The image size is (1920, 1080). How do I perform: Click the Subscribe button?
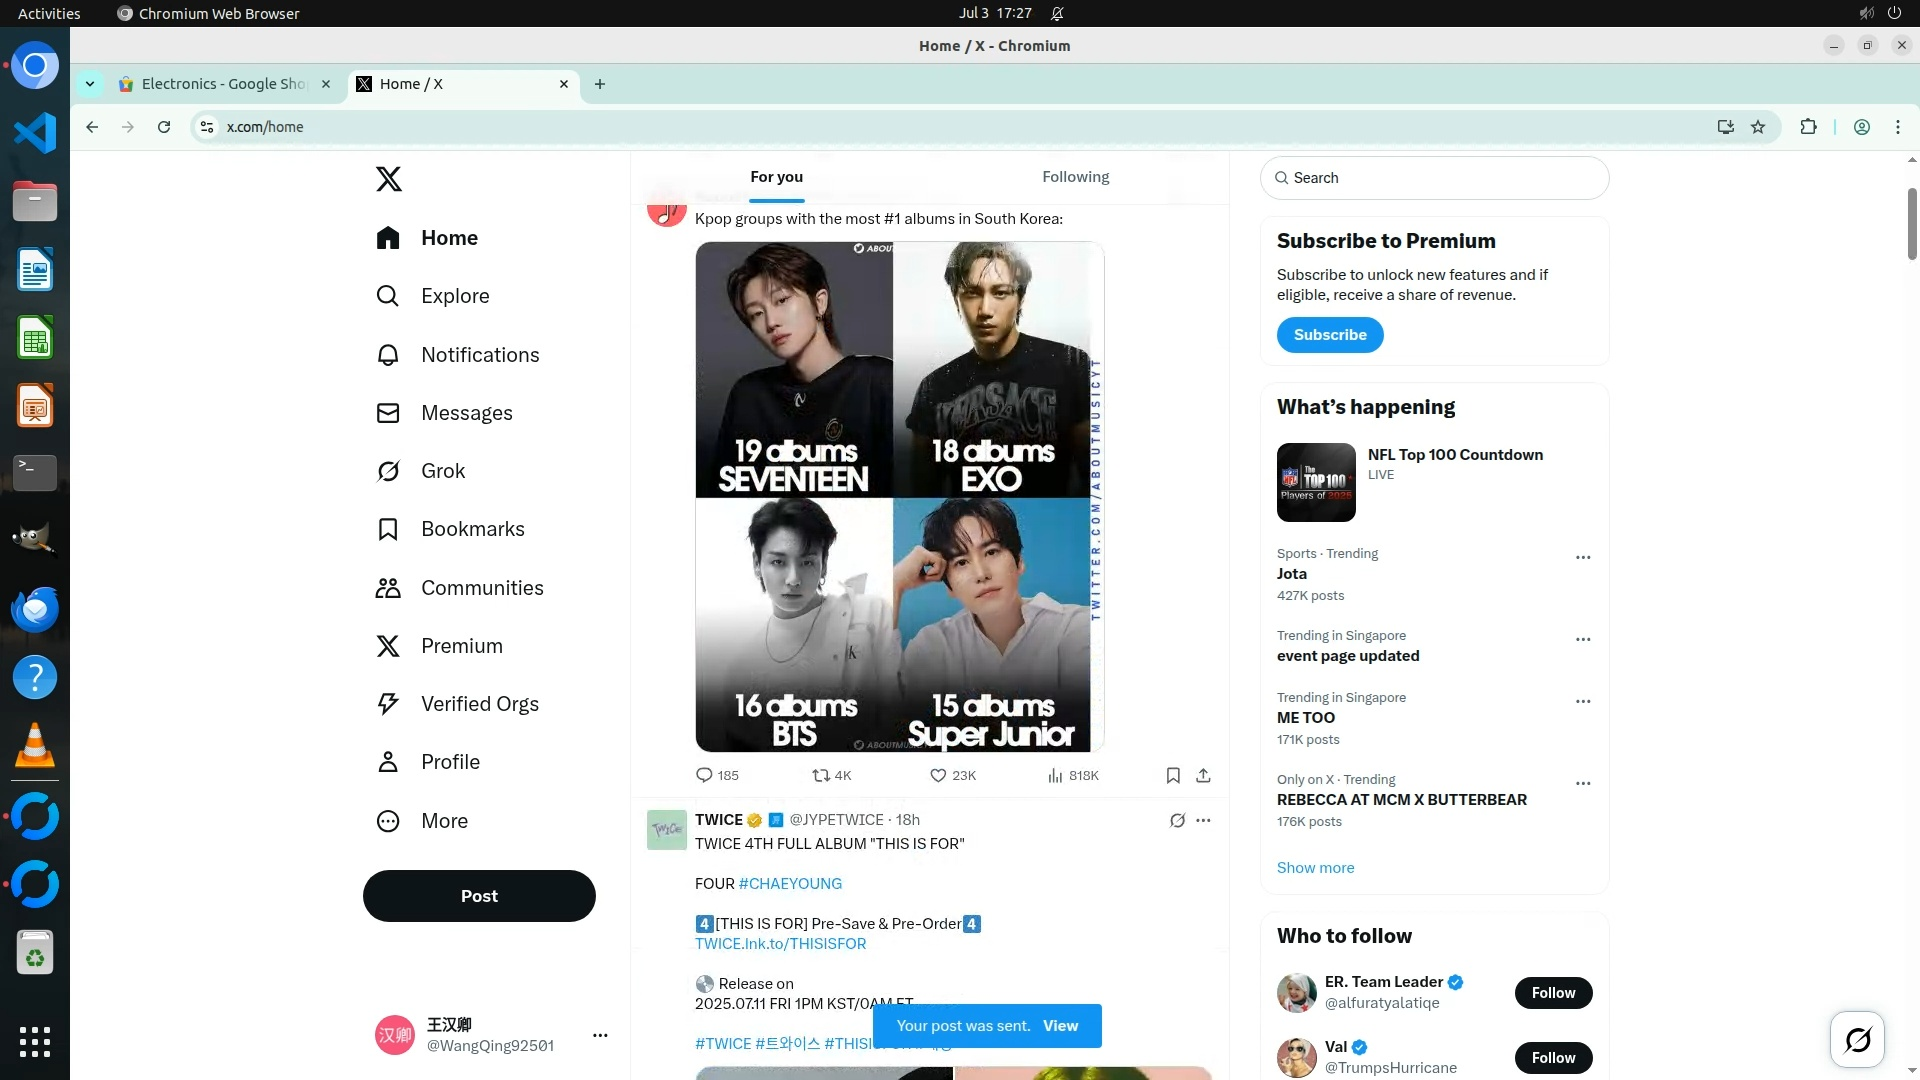click(1329, 335)
